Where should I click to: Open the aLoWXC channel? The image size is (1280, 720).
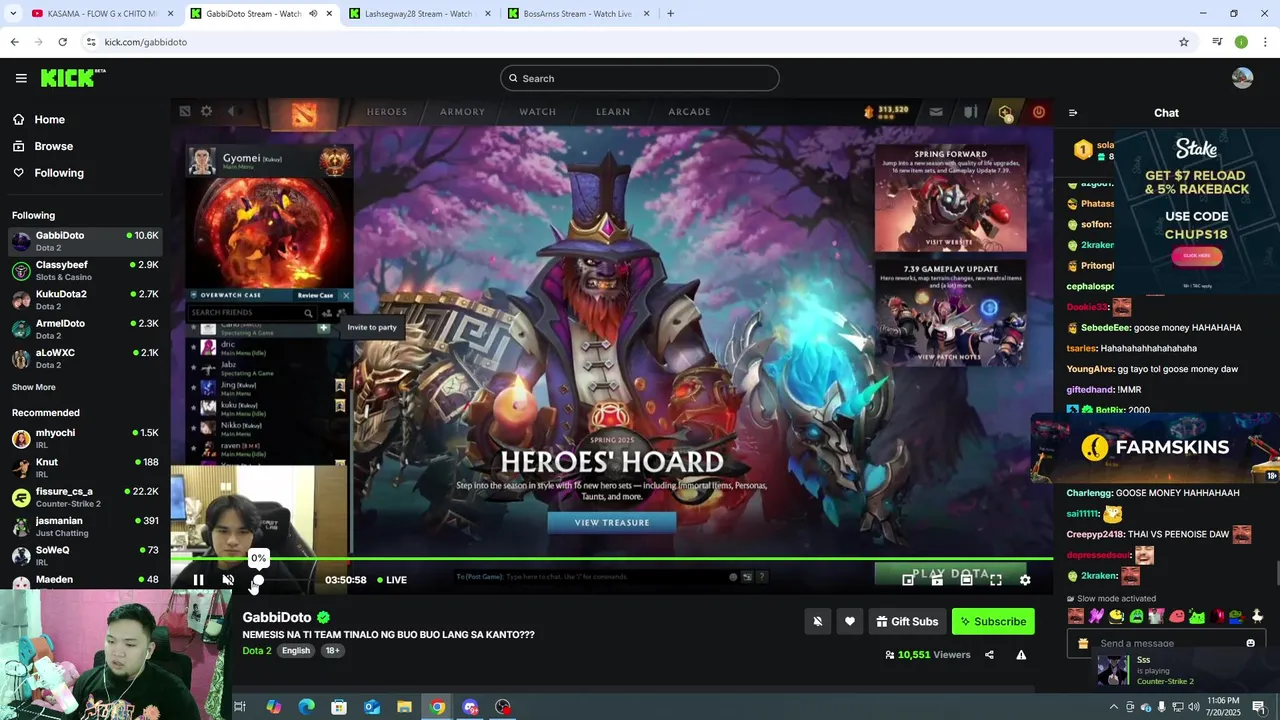click(85, 358)
